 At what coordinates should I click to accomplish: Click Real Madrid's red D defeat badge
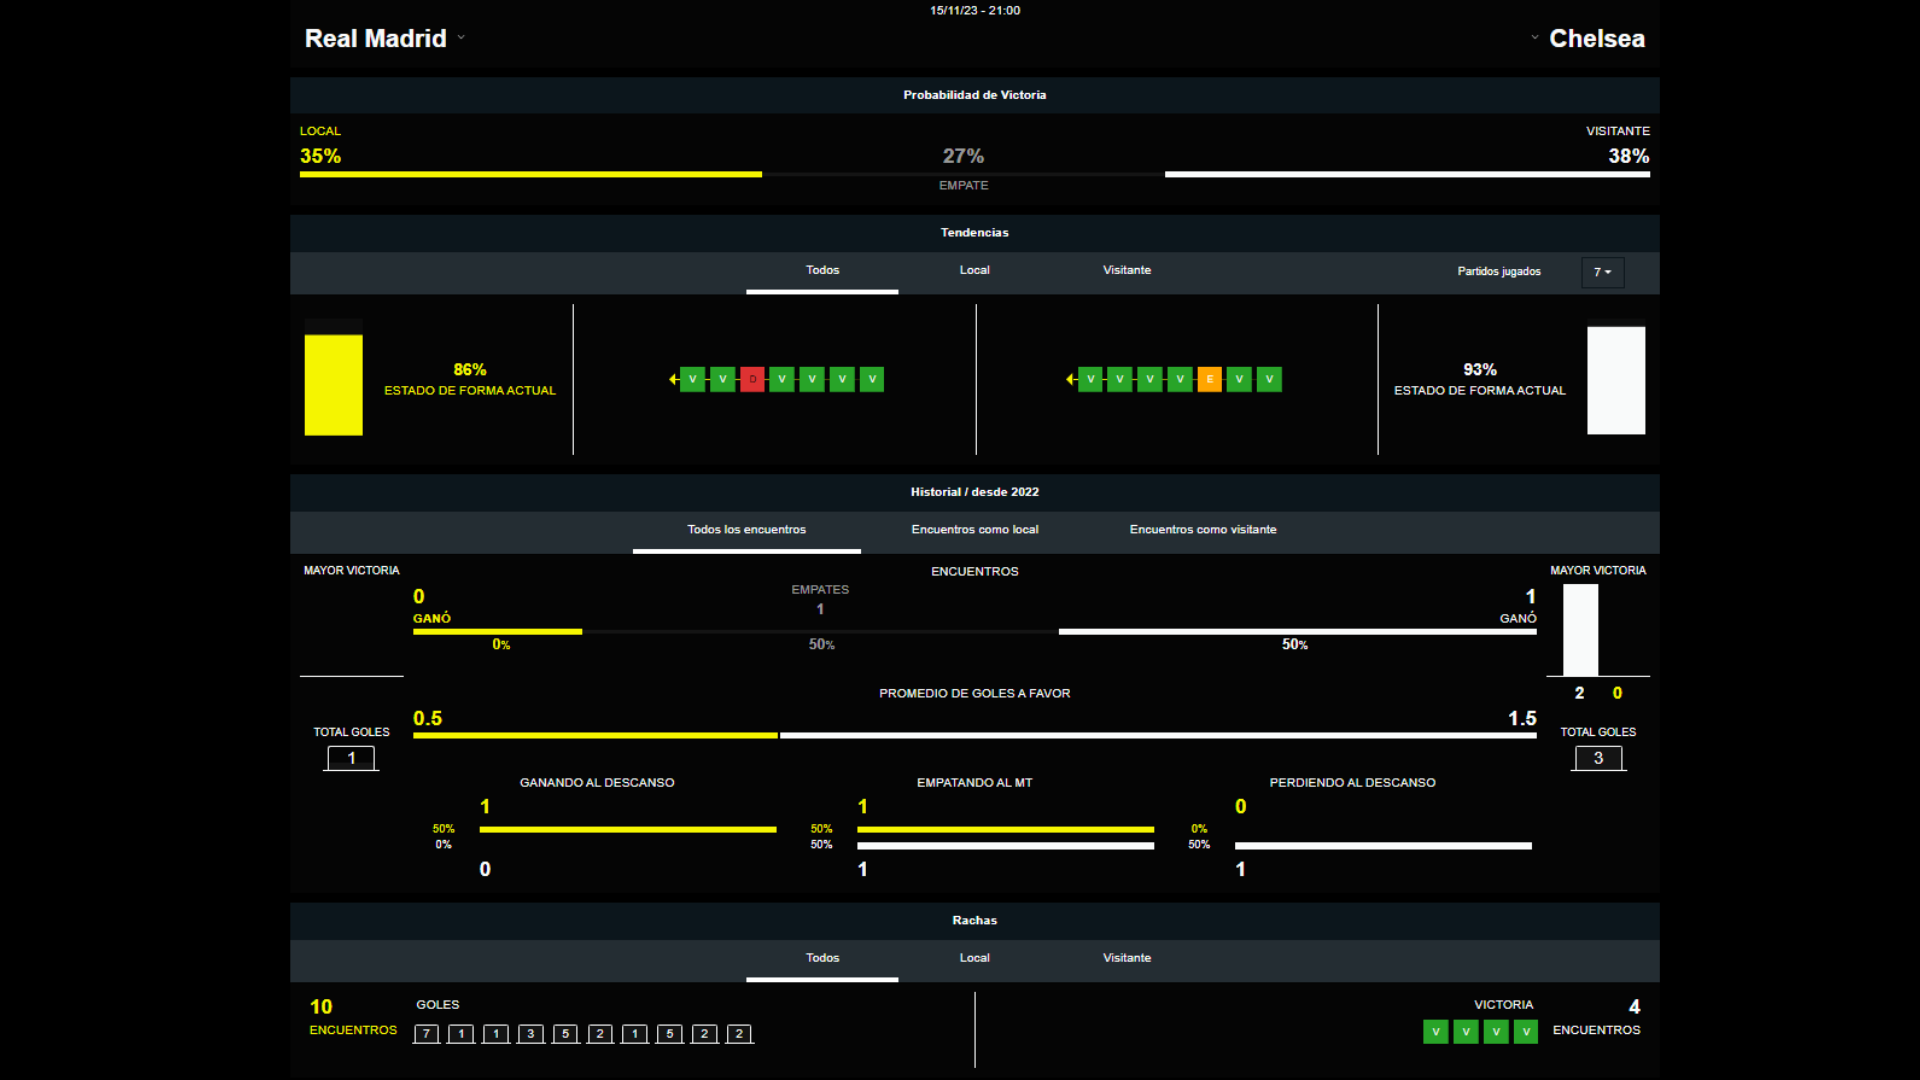point(752,379)
